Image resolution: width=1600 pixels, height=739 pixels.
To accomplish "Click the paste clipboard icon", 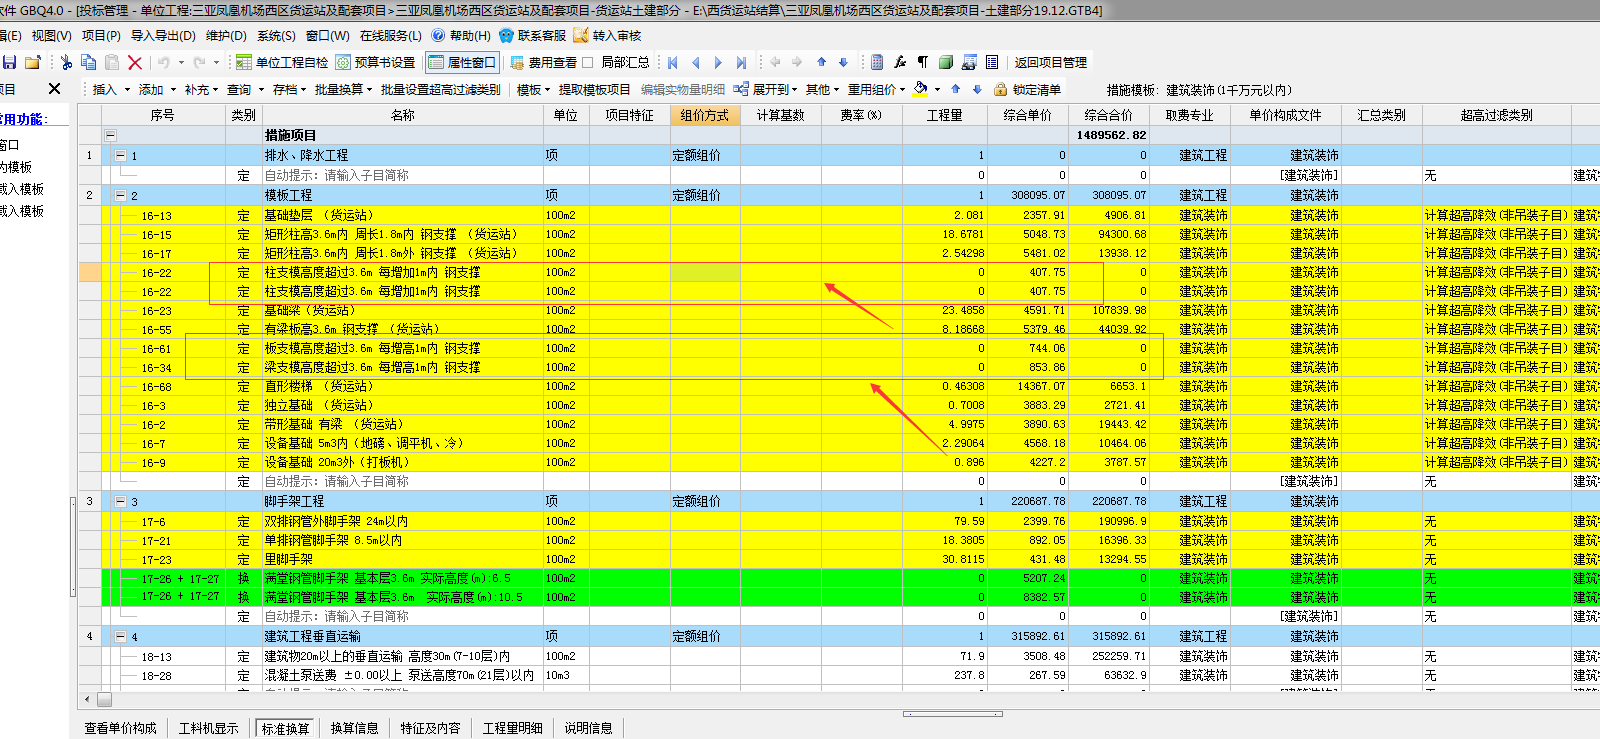I will 112,62.
